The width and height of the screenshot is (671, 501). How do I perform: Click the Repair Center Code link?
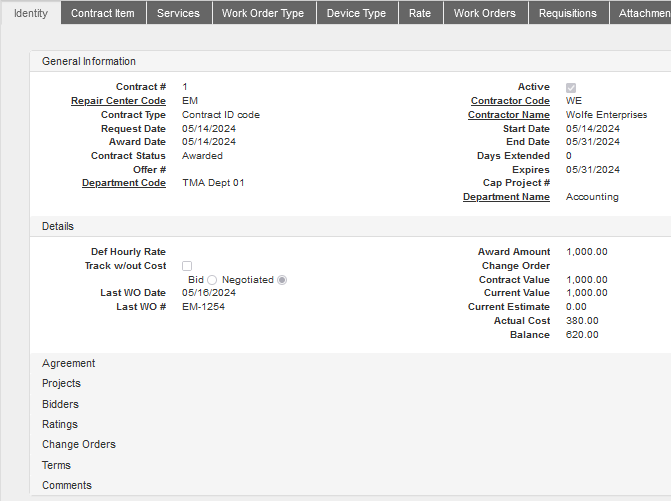118,101
